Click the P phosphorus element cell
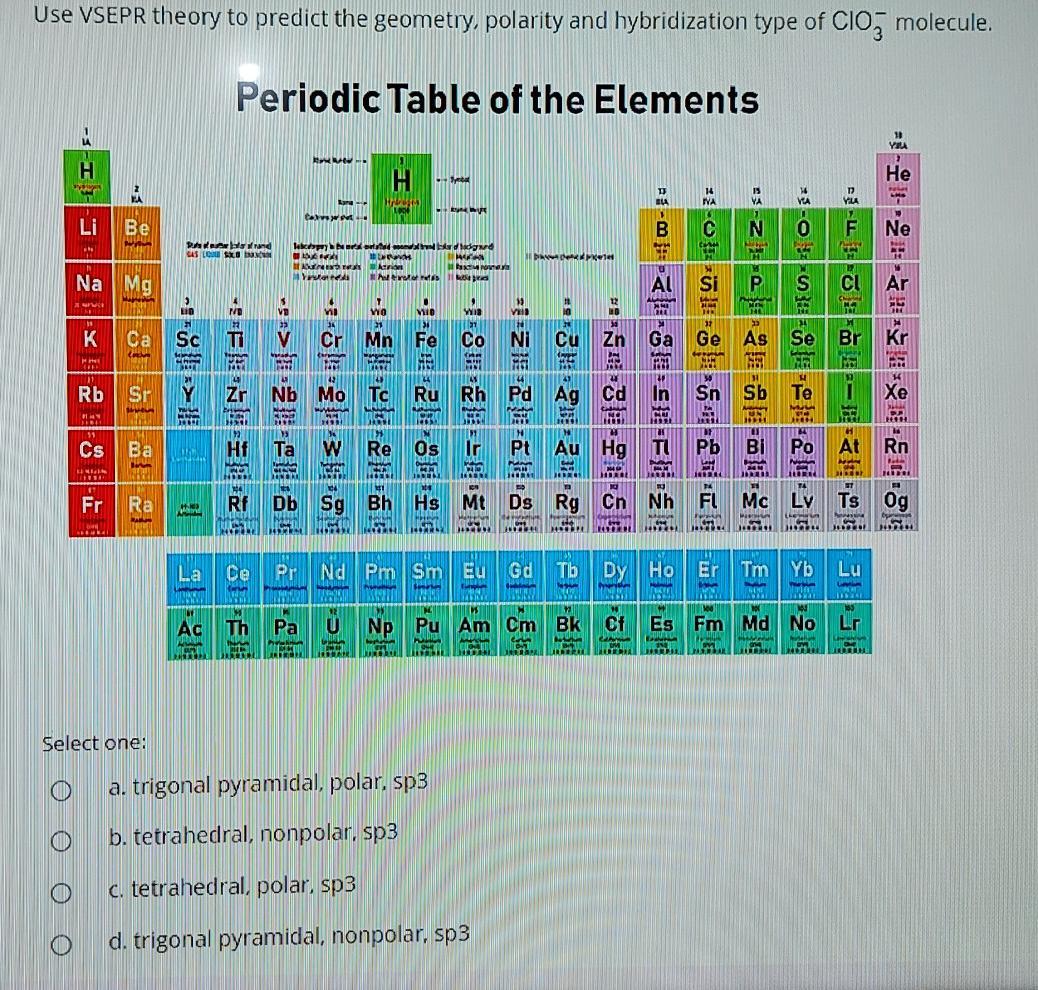 click(x=755, y=290)
